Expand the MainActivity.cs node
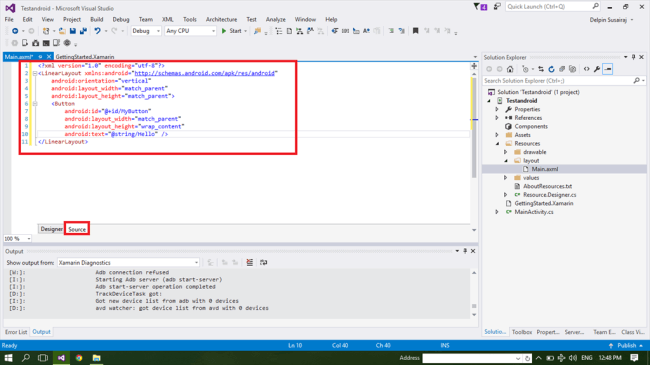The width and height of the screenshot is (650, 365). click(x=497, y=212)
